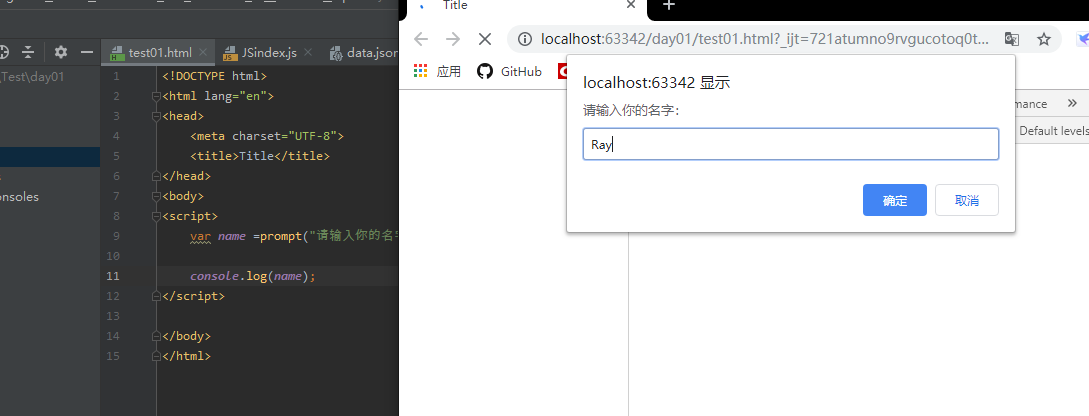This screenshot has width=1089, height=416.
Task: Click the Test\day01 path in project tree
Action: [x=33, y=76]
